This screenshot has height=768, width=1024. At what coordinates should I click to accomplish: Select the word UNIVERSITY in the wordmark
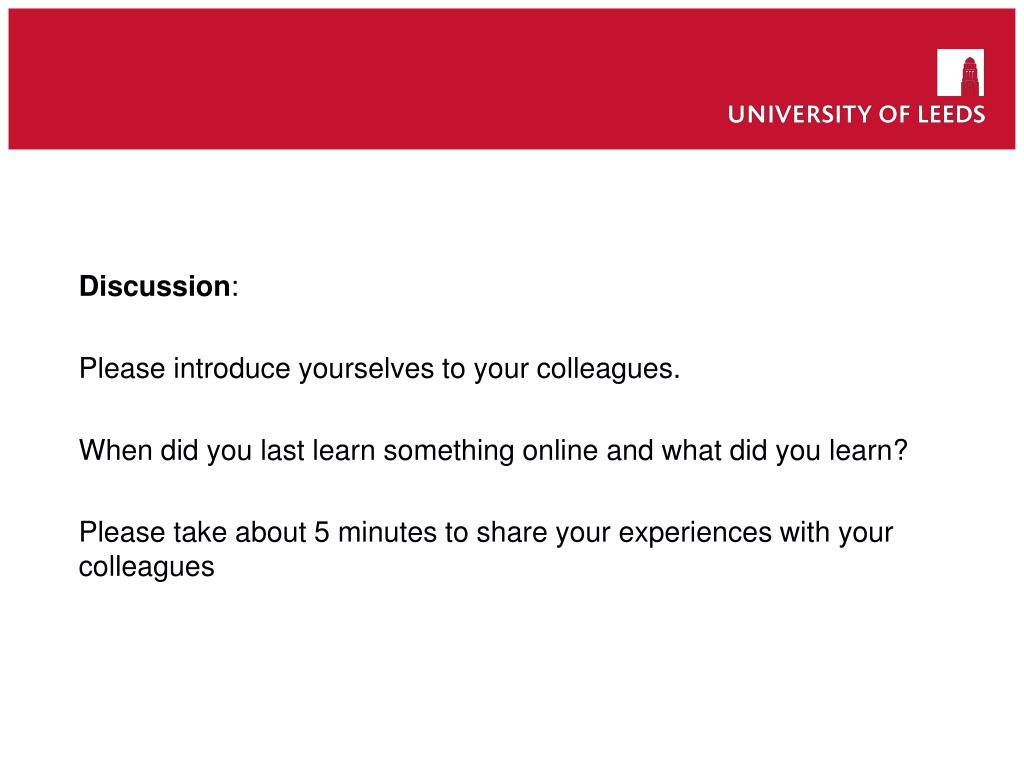pos(799,114)
